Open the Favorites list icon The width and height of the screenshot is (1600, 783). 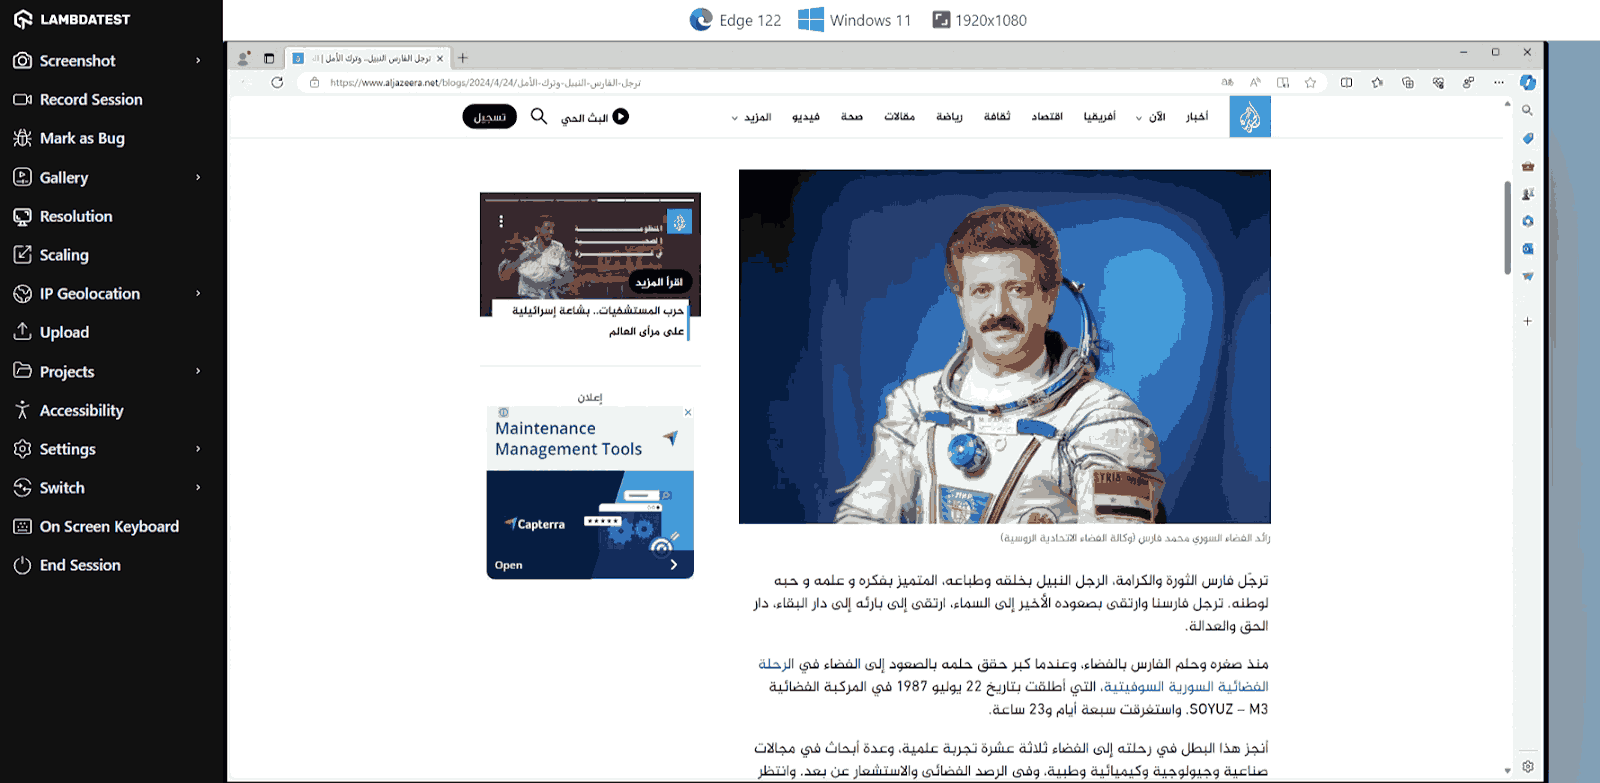tap(1377, 82)
